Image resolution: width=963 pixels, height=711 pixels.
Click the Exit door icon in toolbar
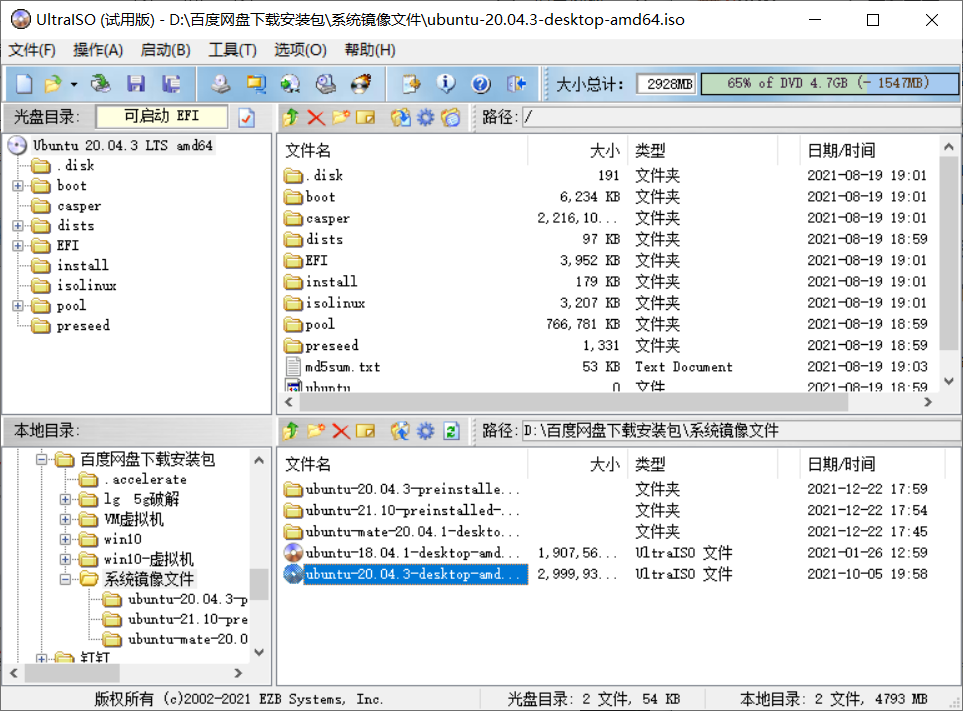[x=517, y=84]
